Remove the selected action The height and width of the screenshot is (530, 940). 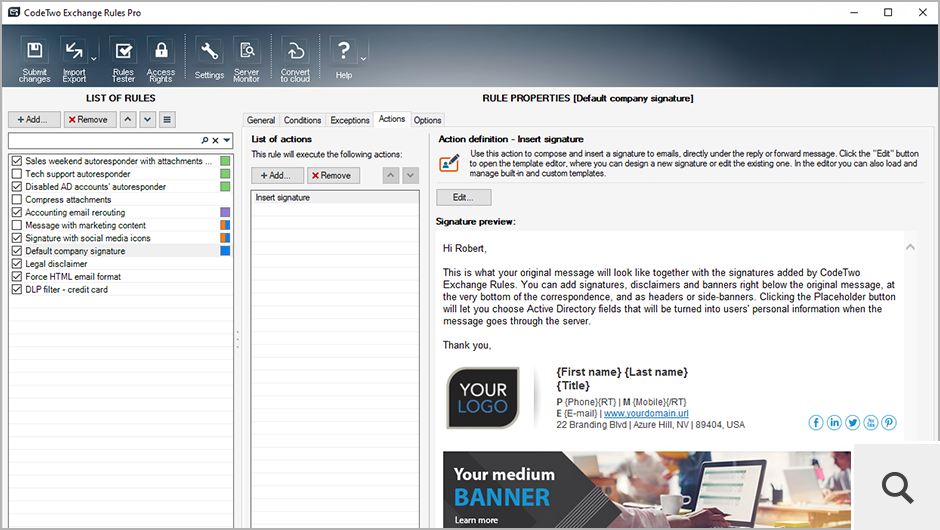(333, 175)
